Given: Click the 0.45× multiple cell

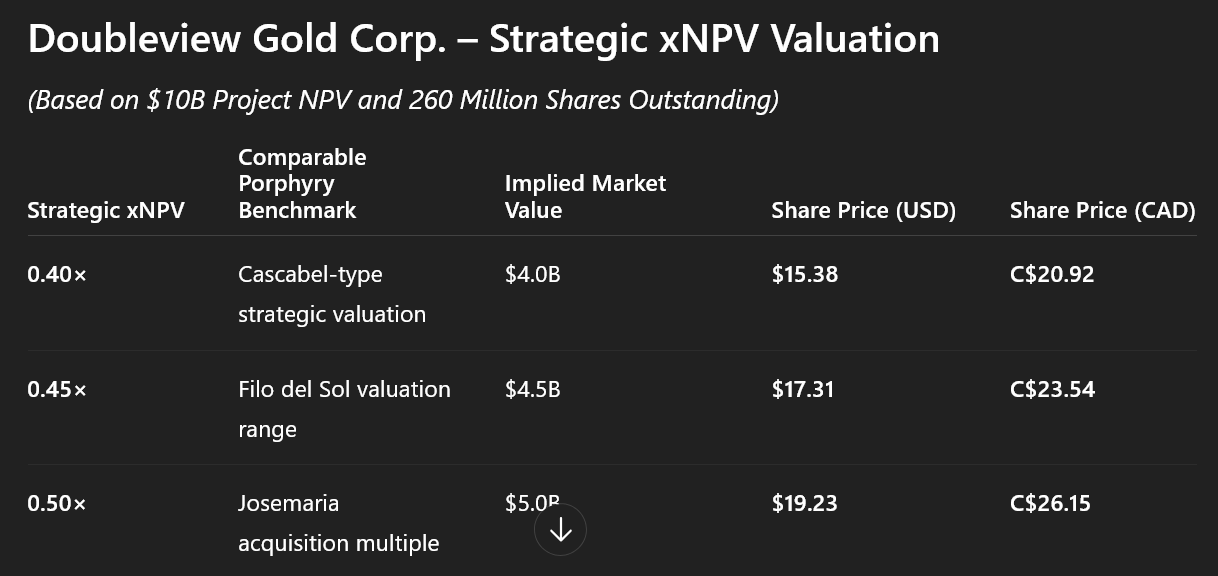Looking at the screenshot, I should pos(57,389).
